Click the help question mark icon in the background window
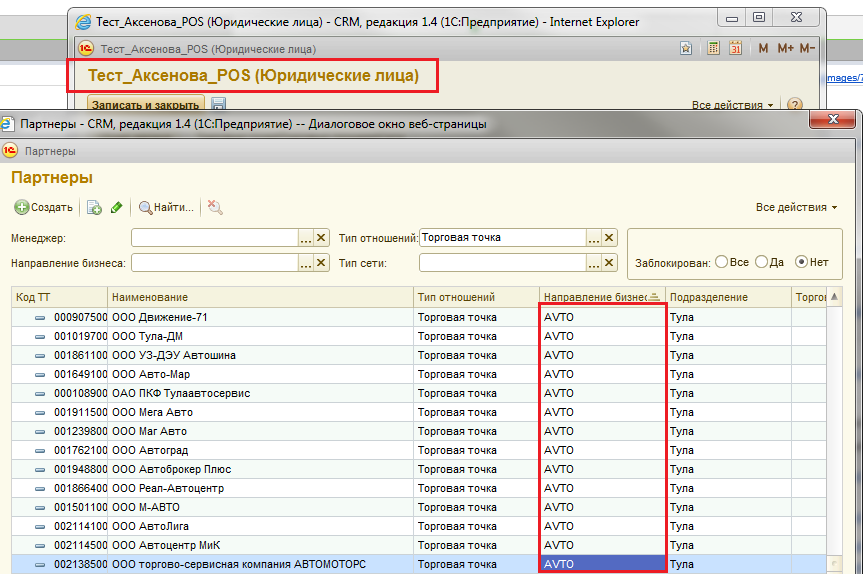Image resolution: width=863 pixels, height=574 pixels. 794,104
